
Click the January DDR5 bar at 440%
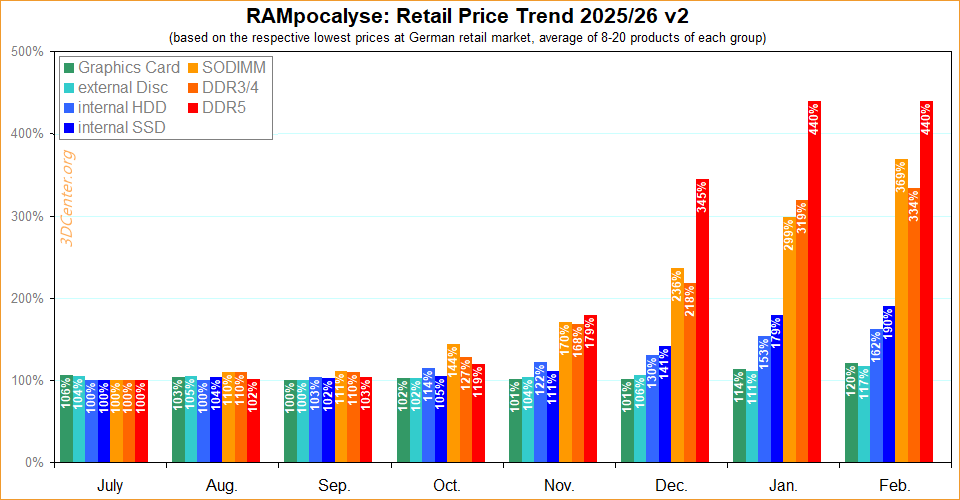pyautogui.click(x=814, y=290)
